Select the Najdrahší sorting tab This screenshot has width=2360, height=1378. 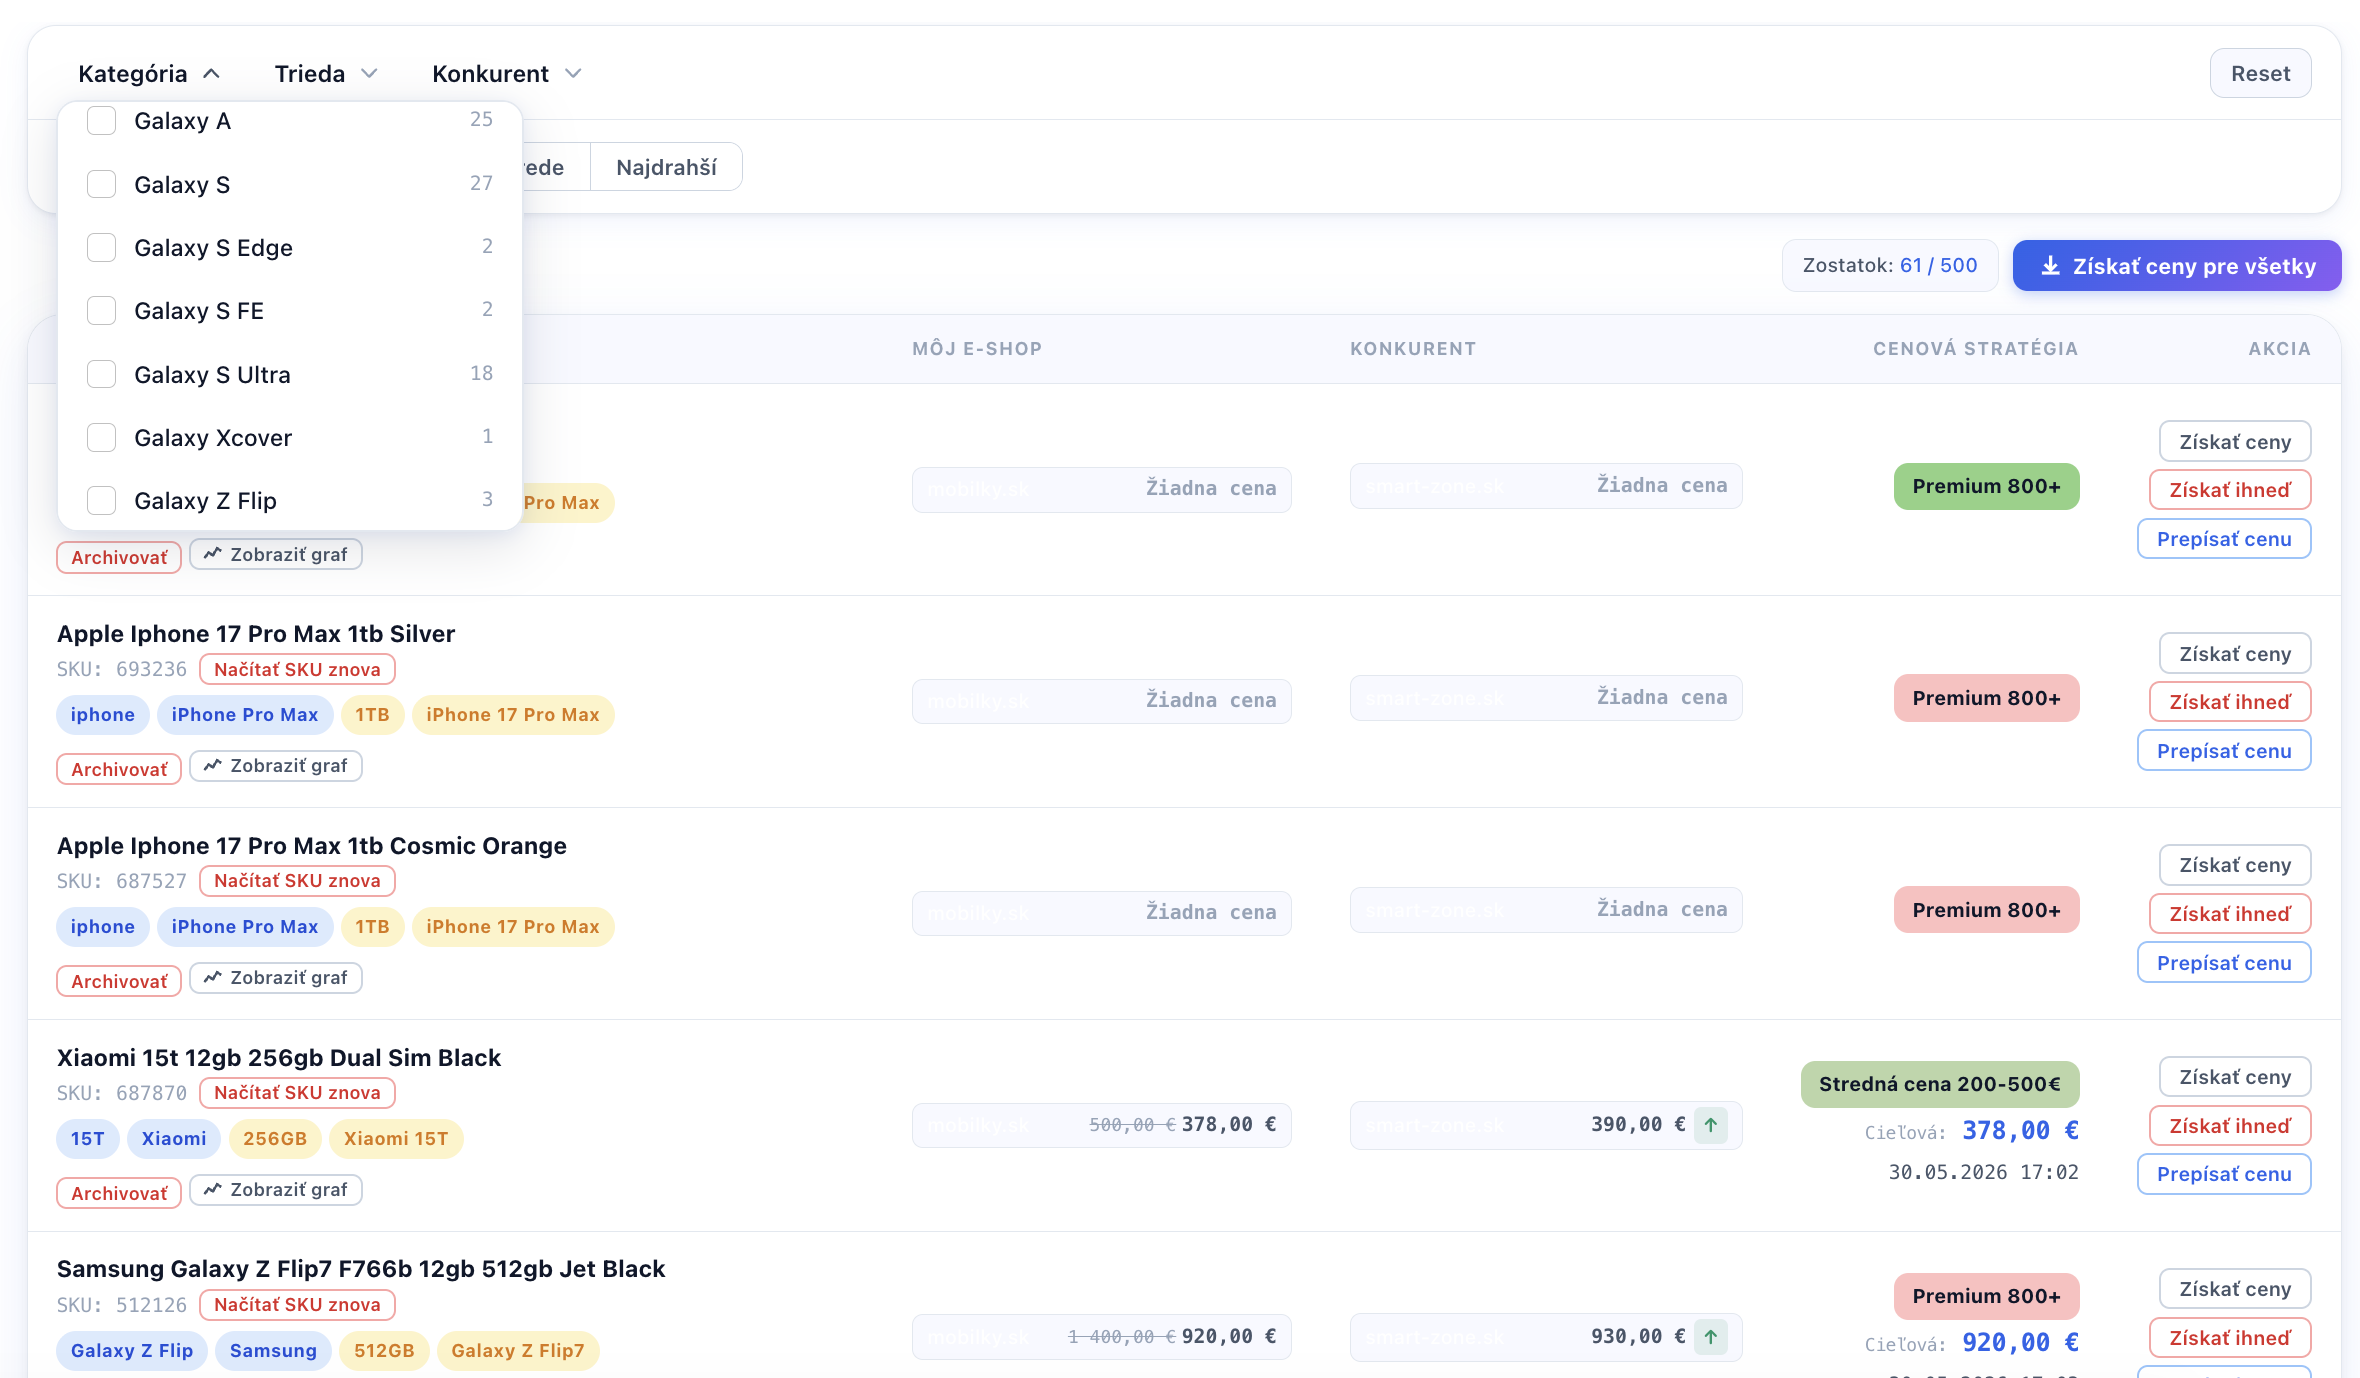tap(666, 167)
